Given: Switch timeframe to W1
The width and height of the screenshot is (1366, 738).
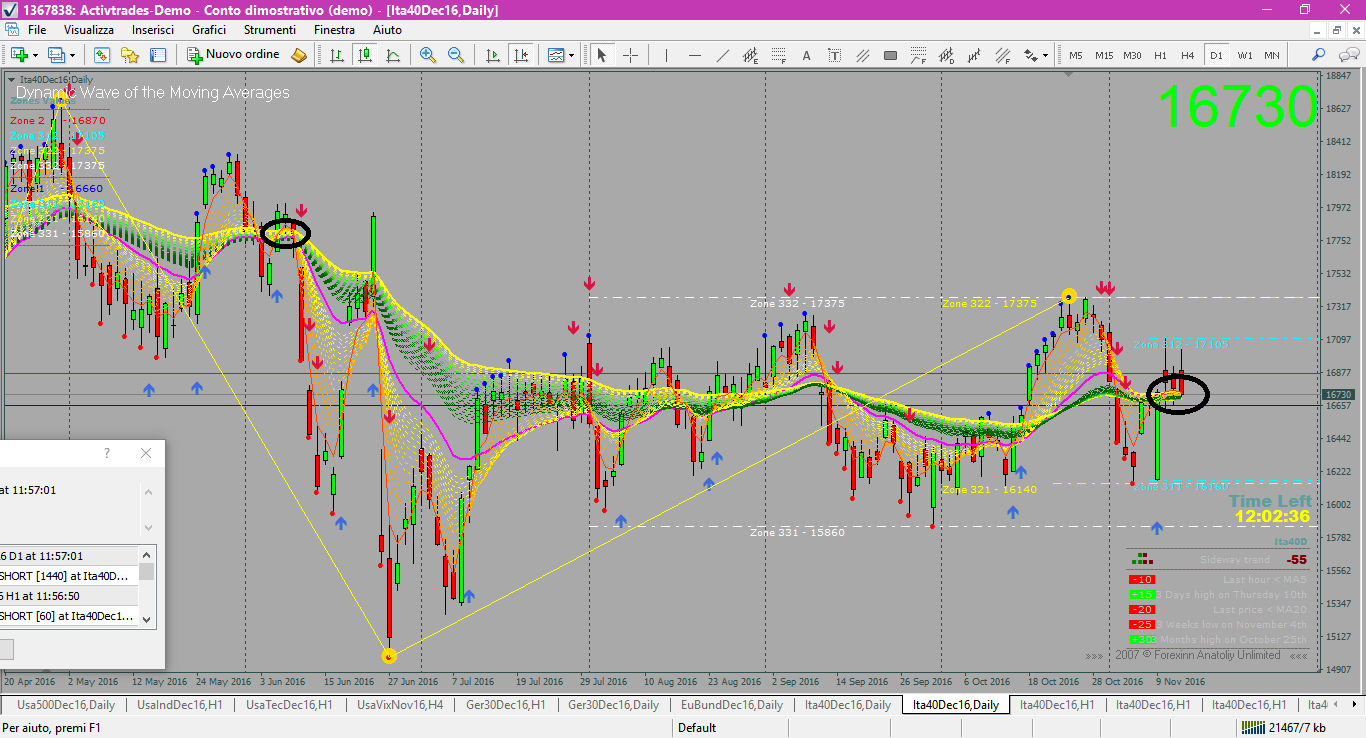Looking at the screenshot, I should coord(1244,55).
